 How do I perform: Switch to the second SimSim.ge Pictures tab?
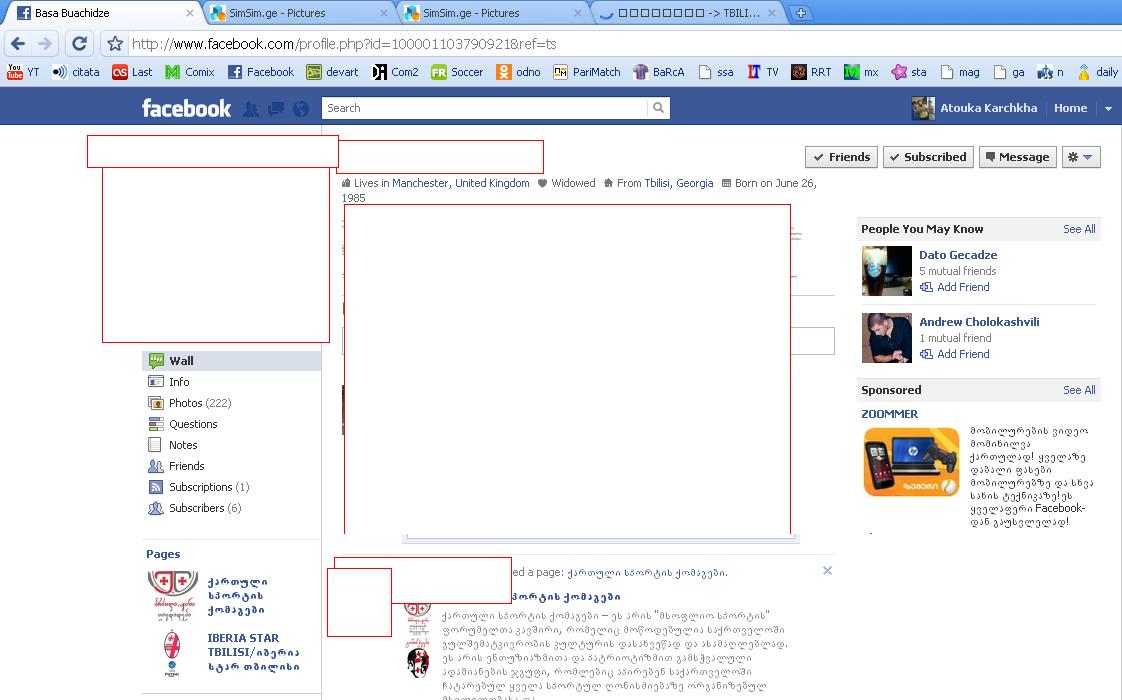point(493,13)
